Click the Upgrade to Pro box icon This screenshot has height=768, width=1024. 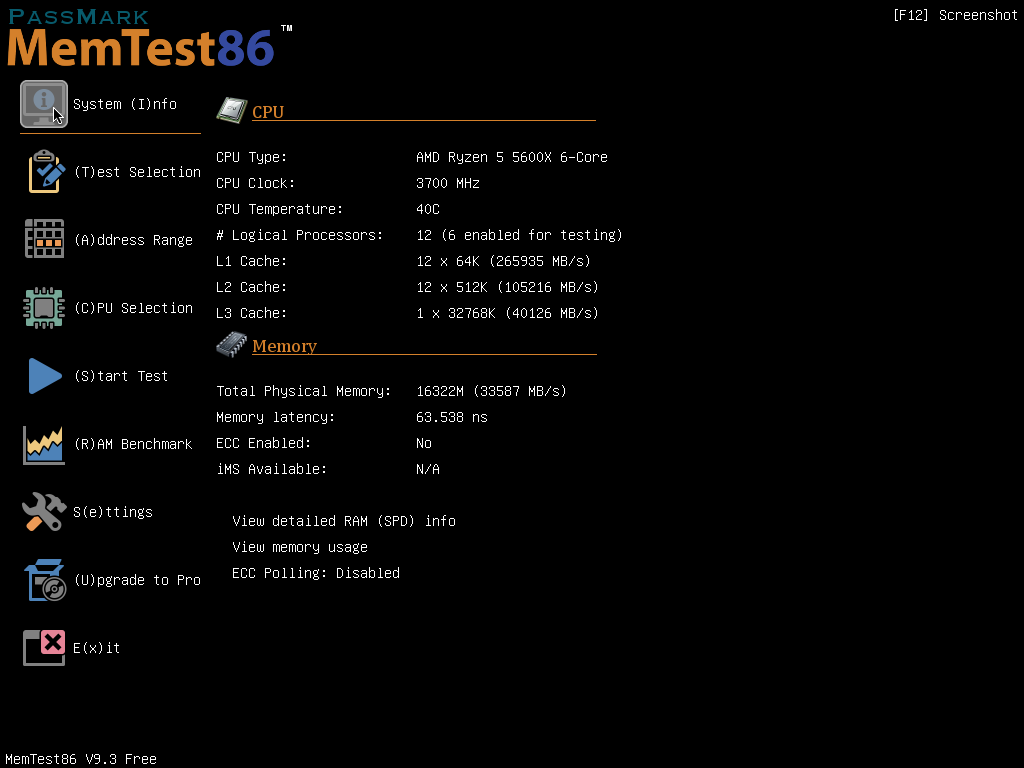point(45,580)
